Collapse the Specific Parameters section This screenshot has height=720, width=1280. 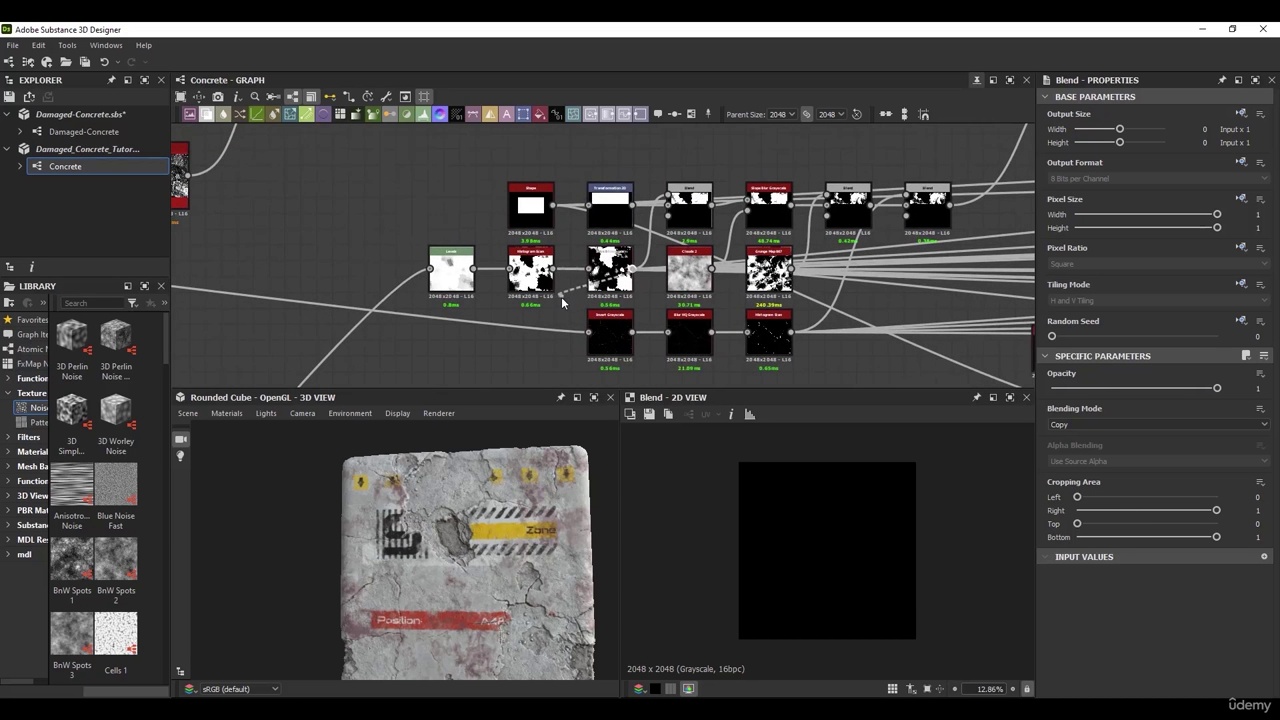point(1045,356)
